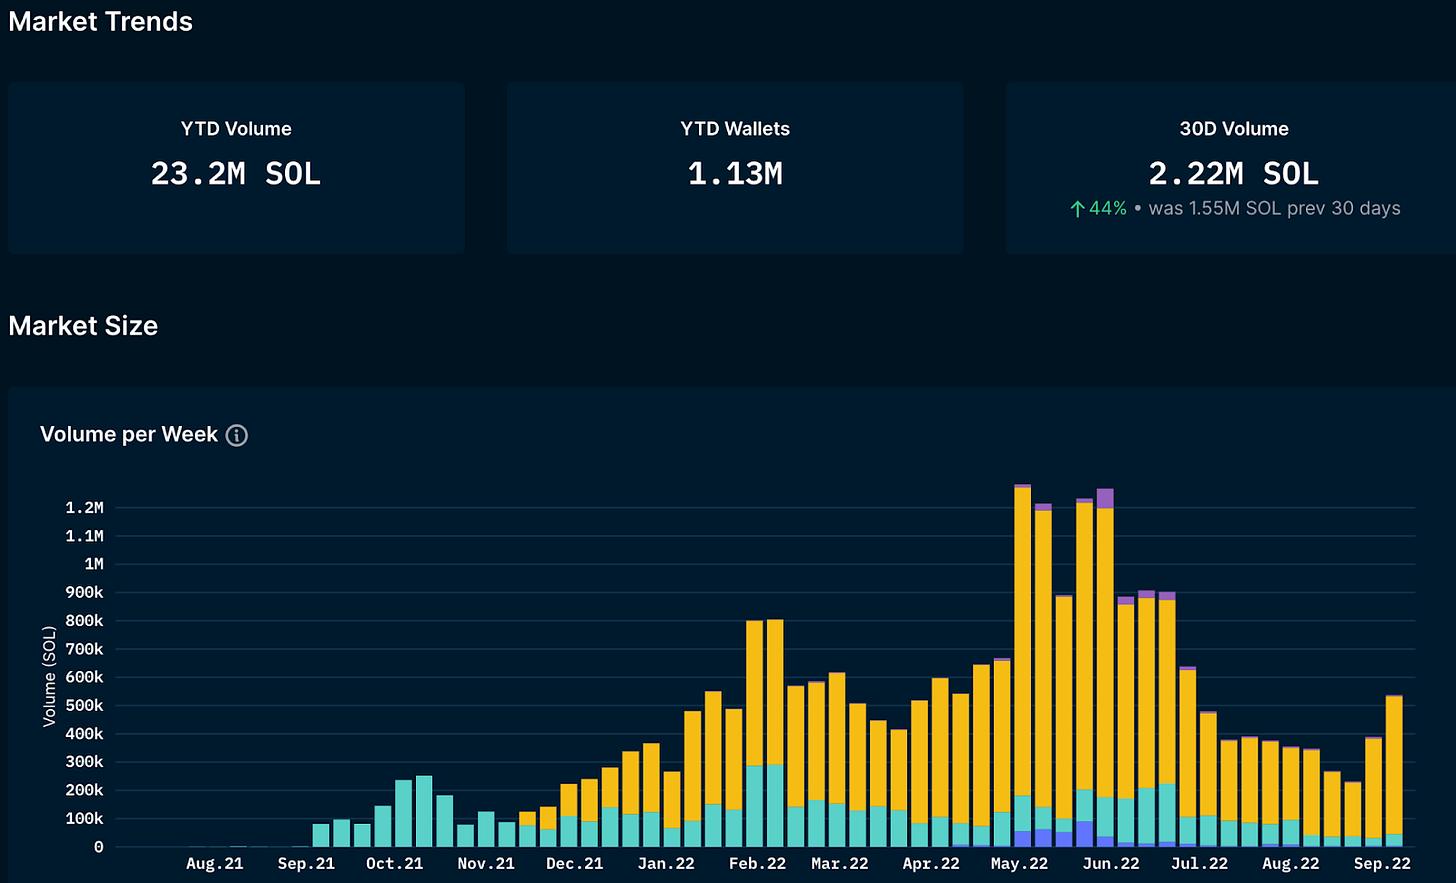Click the tallest yellow bar near May.22
Image resolution: width=1456 pixels, height=883 pixels.
[x=1022, y=640]
